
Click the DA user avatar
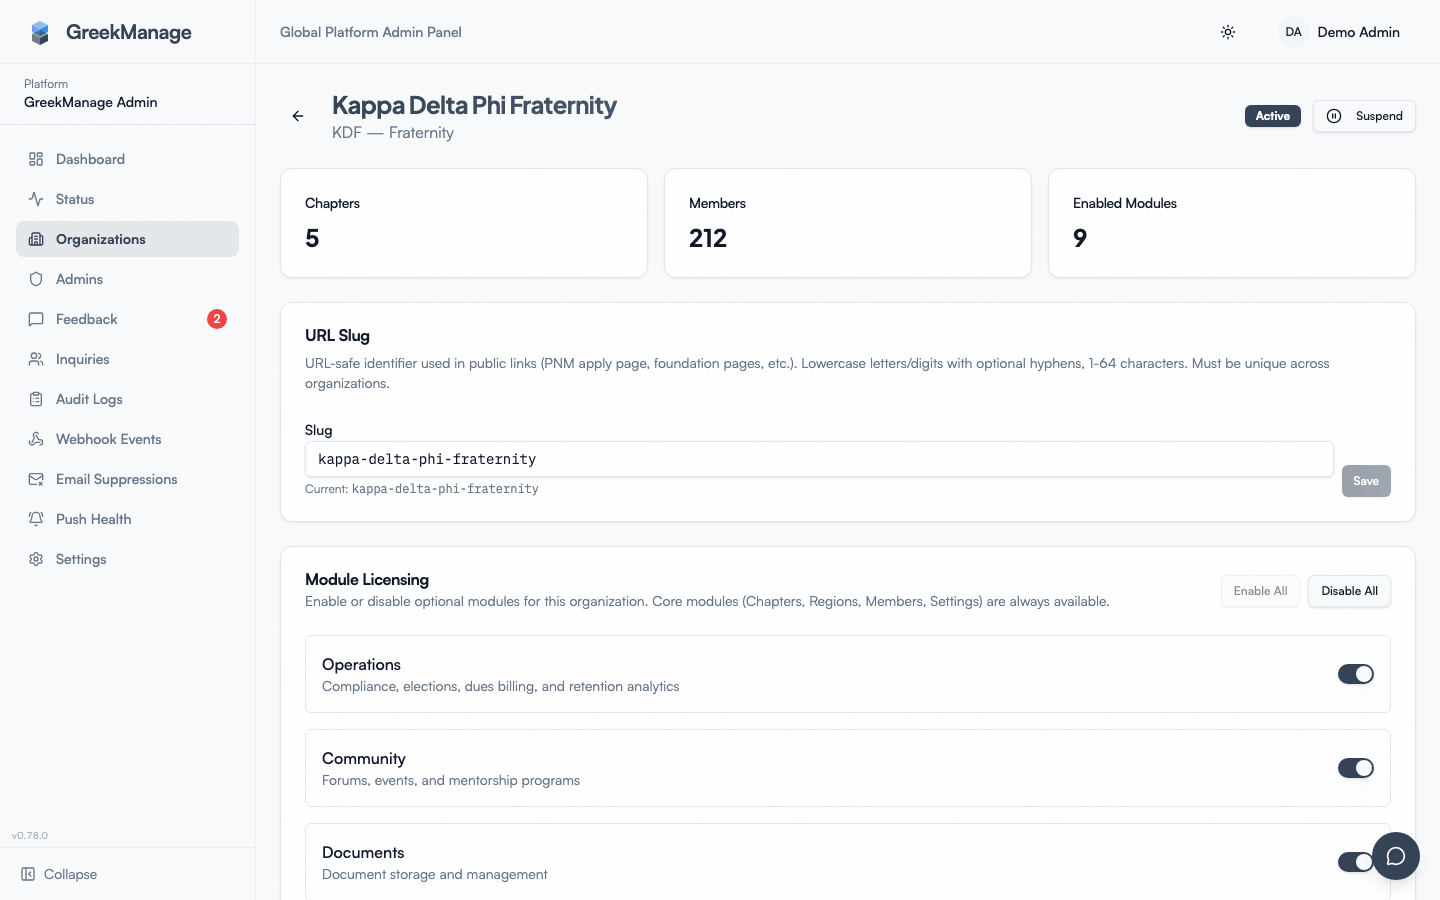point(1293,32)
